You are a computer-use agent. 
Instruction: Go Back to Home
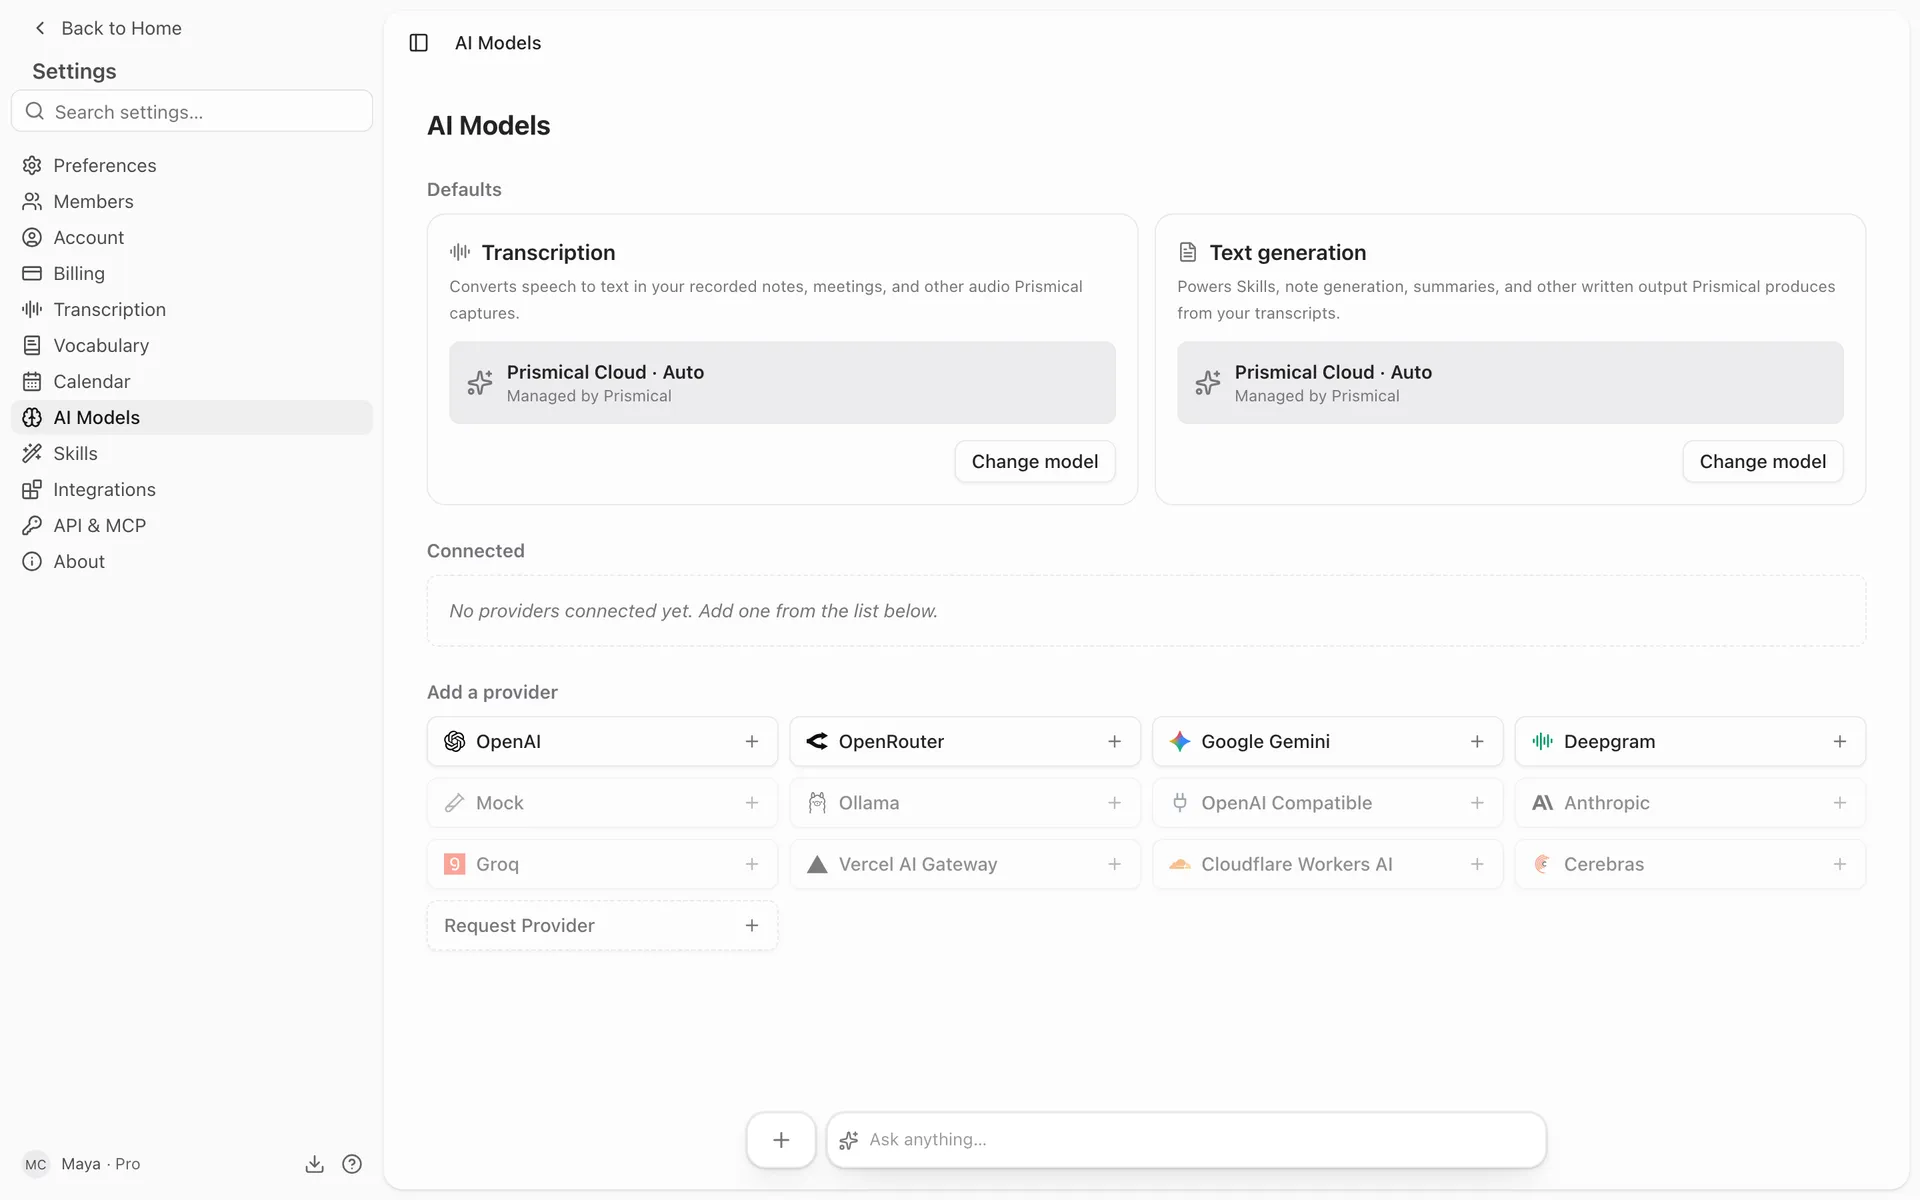[x=108, y=28]
